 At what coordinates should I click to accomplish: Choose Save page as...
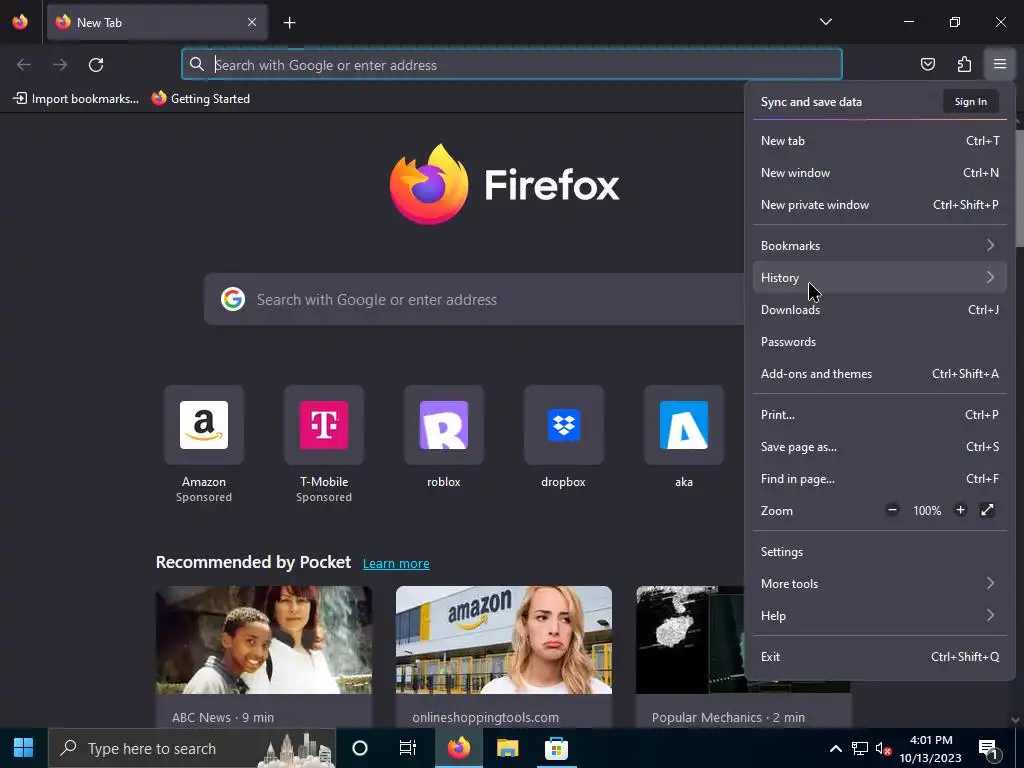(880, 447)
